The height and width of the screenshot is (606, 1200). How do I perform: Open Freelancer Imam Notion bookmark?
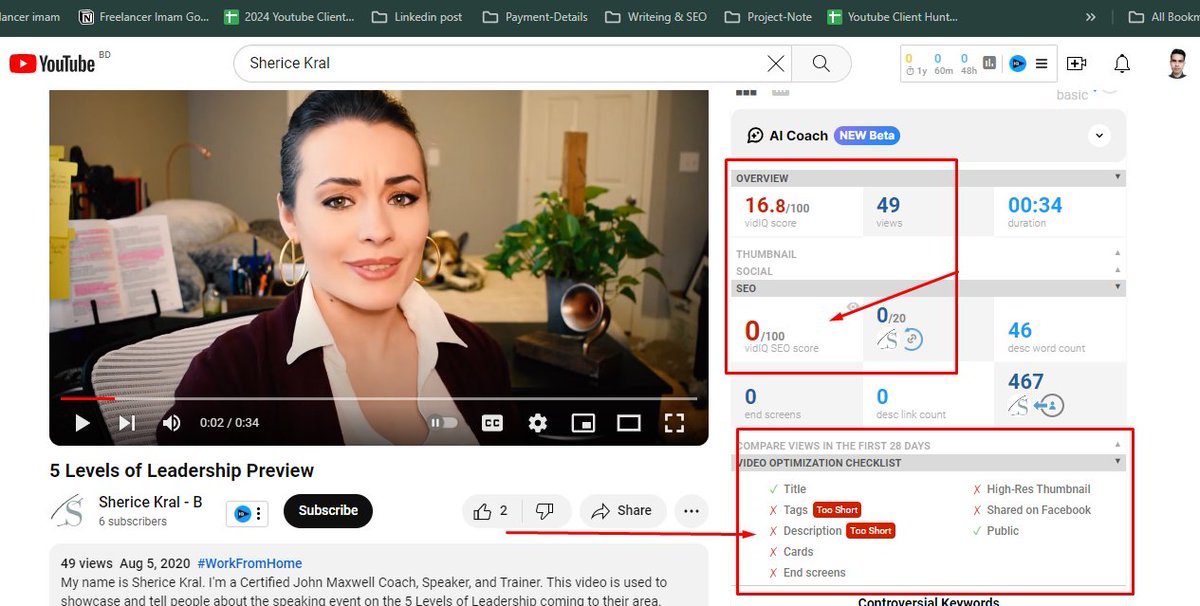144,17
